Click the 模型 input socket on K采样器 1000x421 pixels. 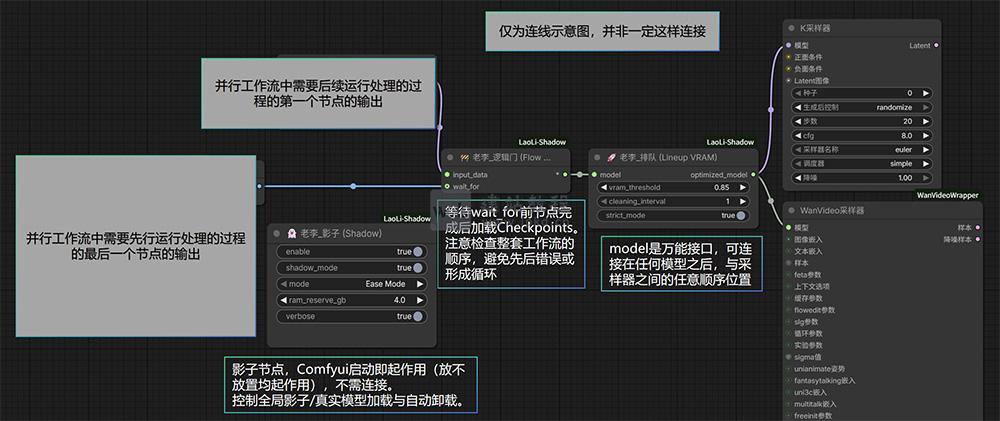click(x=788, y=45)
